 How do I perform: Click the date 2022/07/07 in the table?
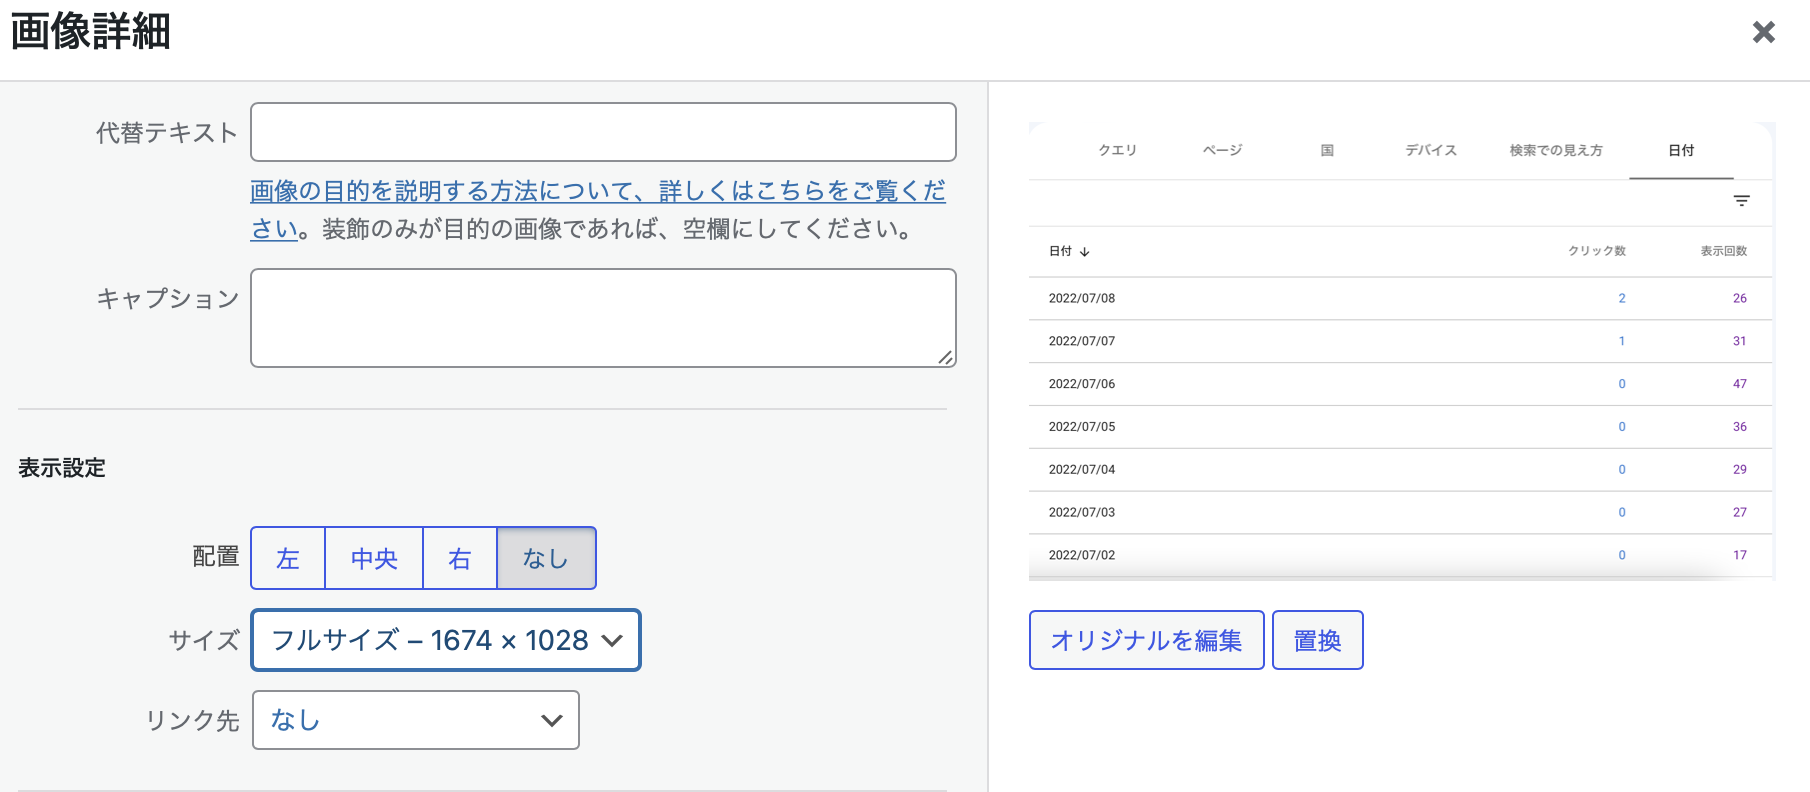(1082, 341)
